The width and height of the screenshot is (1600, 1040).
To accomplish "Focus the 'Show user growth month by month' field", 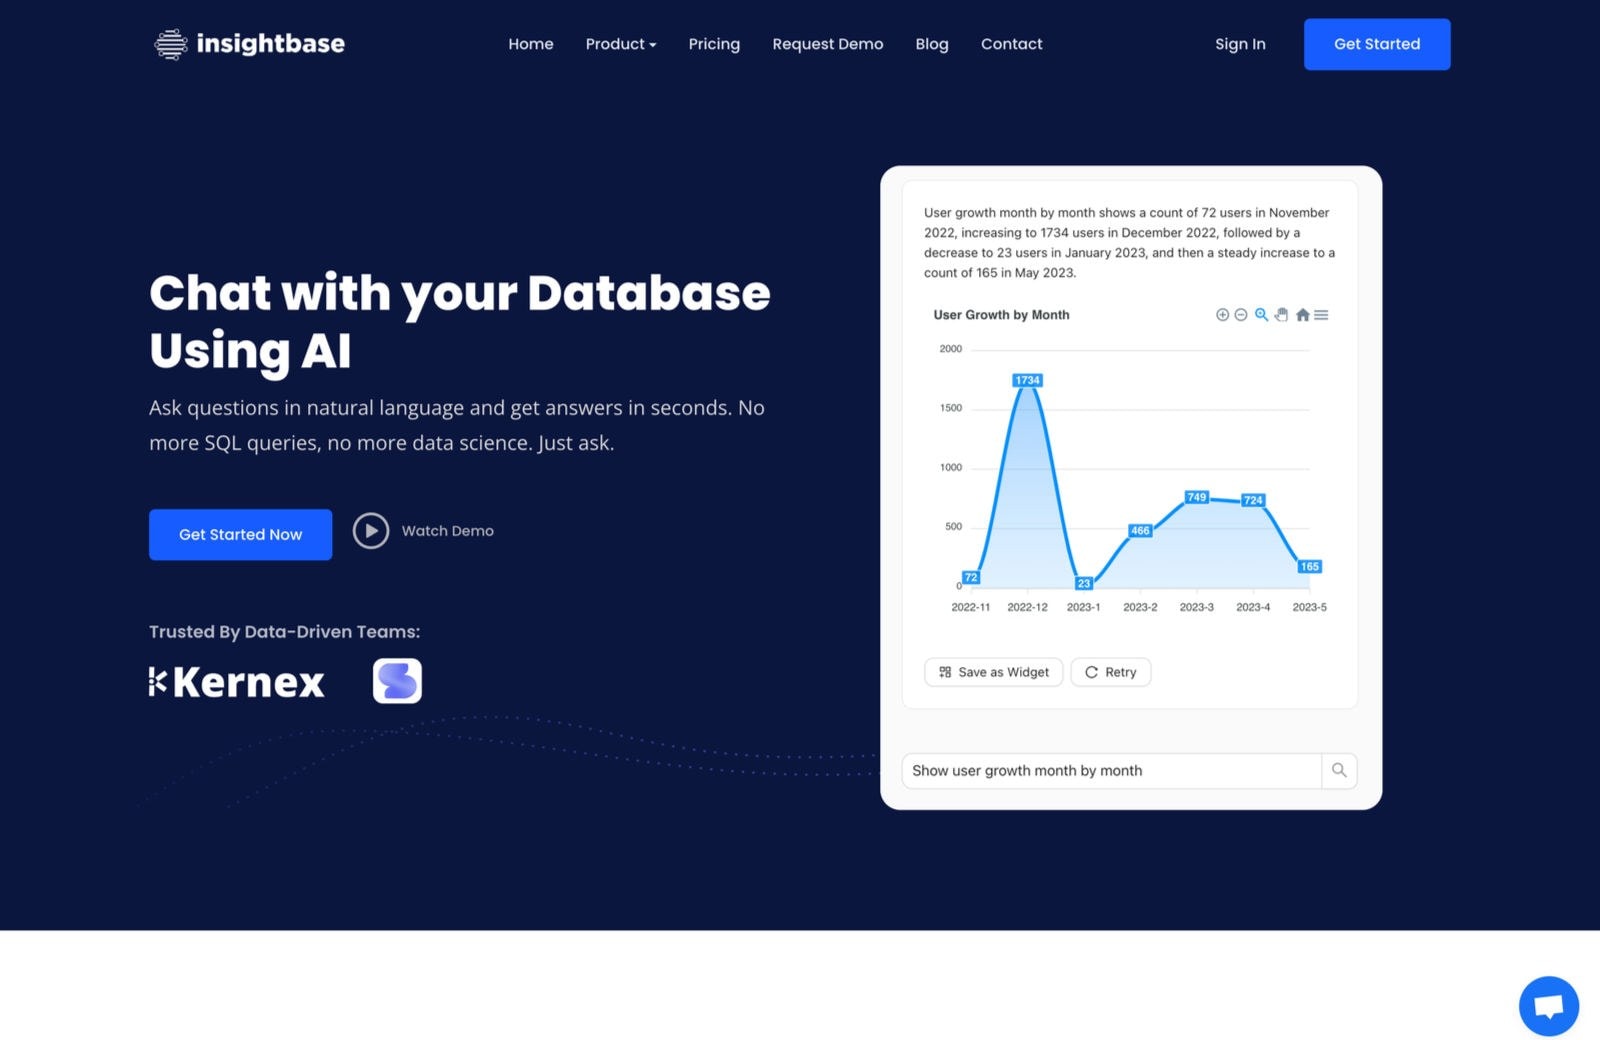I will [1111, 770].
